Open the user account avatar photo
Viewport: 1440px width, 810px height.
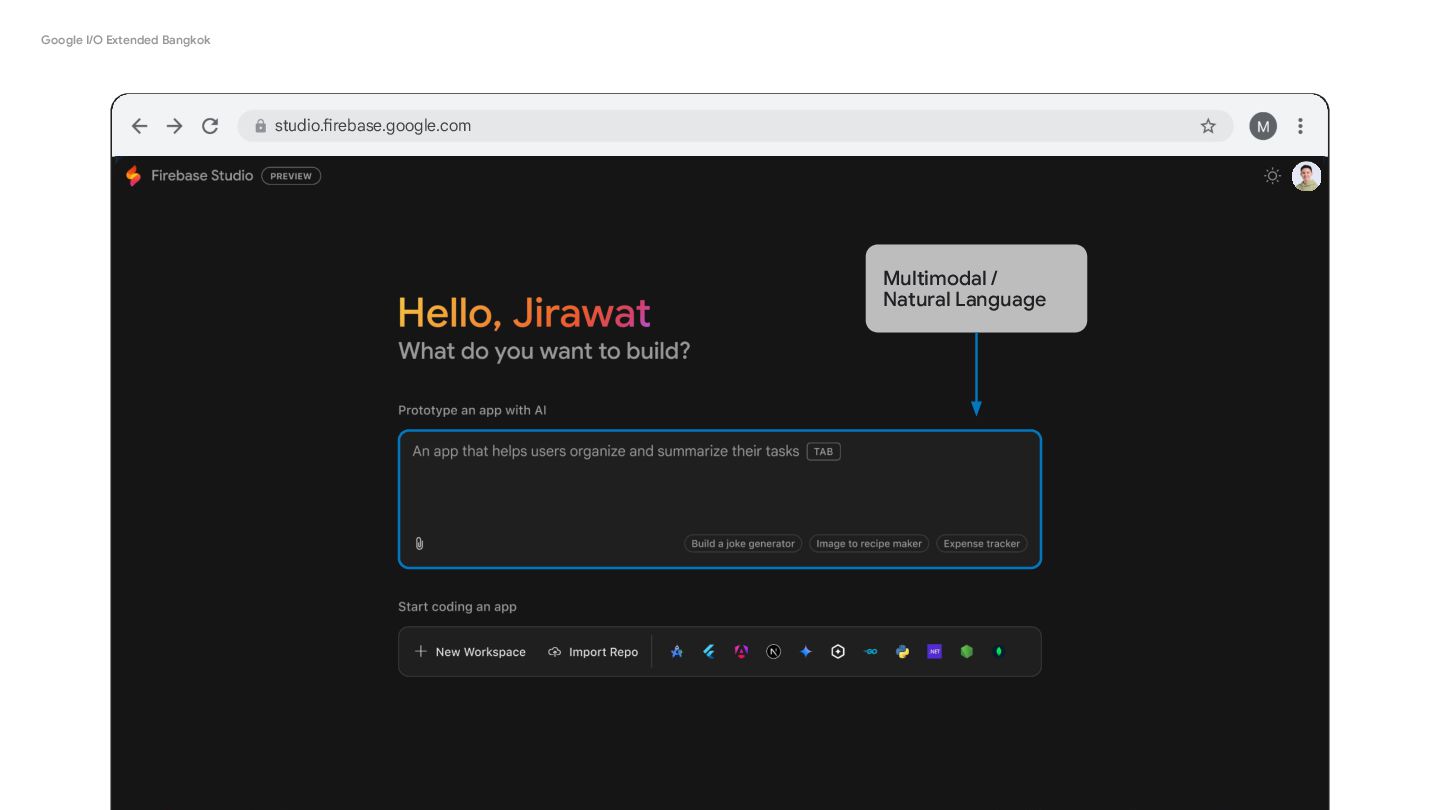(x=1306, y=176)
